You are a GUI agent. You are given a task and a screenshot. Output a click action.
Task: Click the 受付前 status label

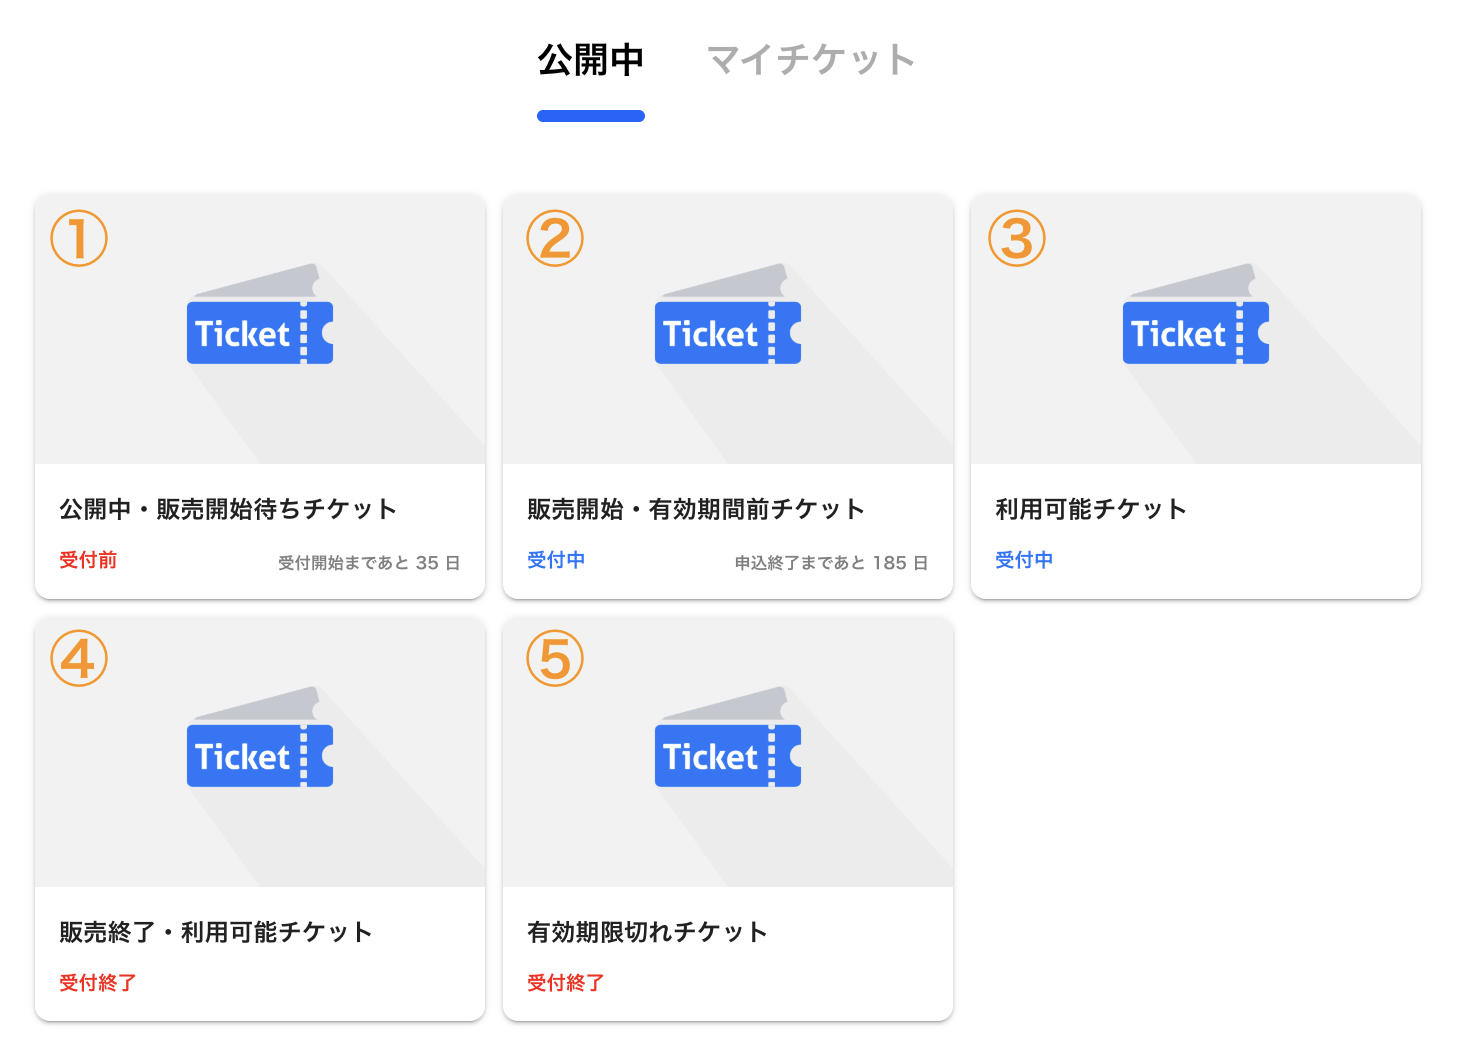[x=88, y=560]
